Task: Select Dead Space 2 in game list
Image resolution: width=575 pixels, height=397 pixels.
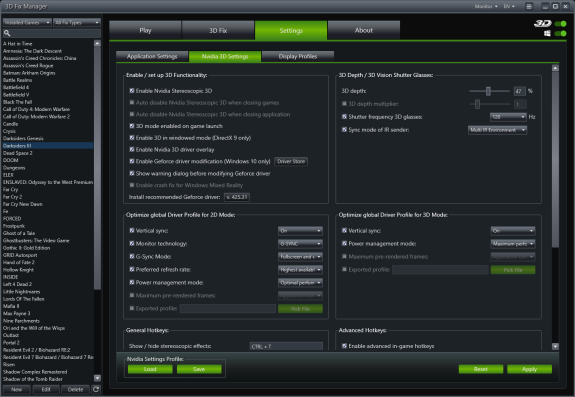Action: 18,153
